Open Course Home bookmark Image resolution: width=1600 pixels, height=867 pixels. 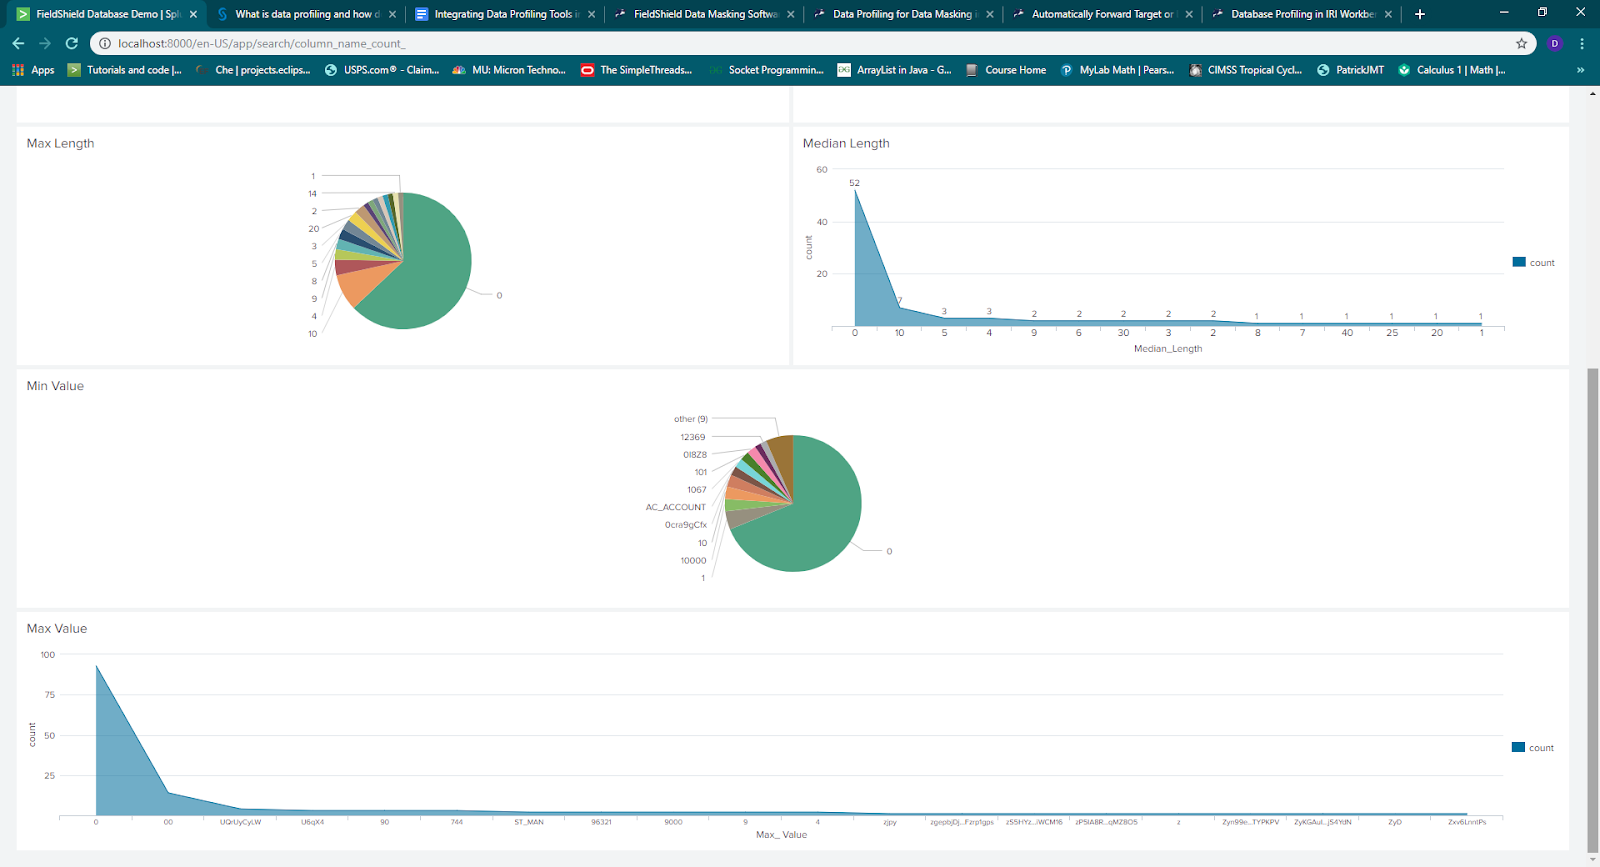point(1006,70)
